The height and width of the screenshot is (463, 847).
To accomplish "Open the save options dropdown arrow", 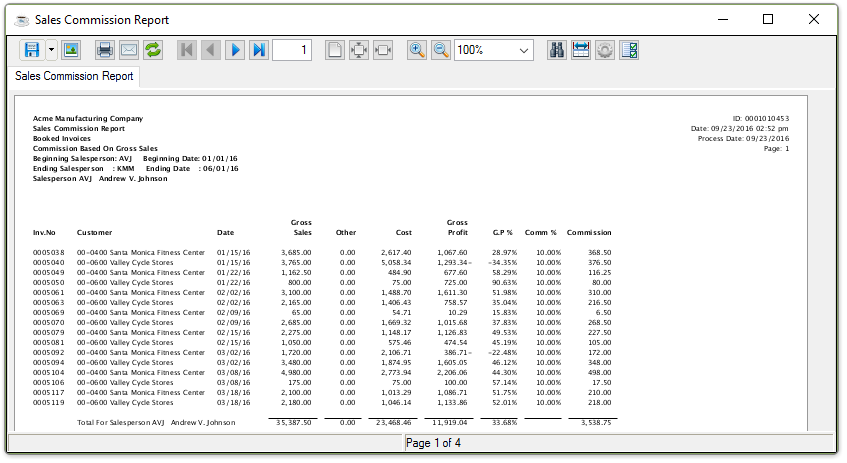I will pos(51,50).
